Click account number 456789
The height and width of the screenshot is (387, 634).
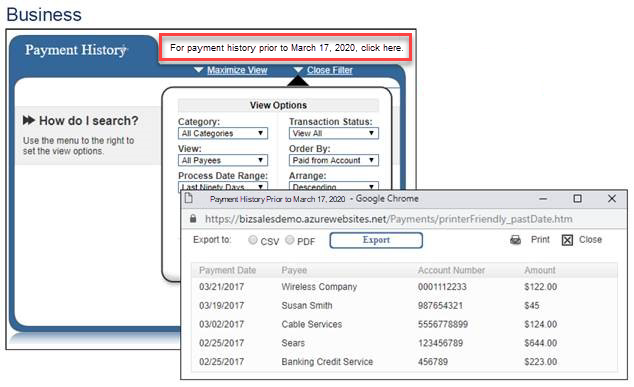433,362
